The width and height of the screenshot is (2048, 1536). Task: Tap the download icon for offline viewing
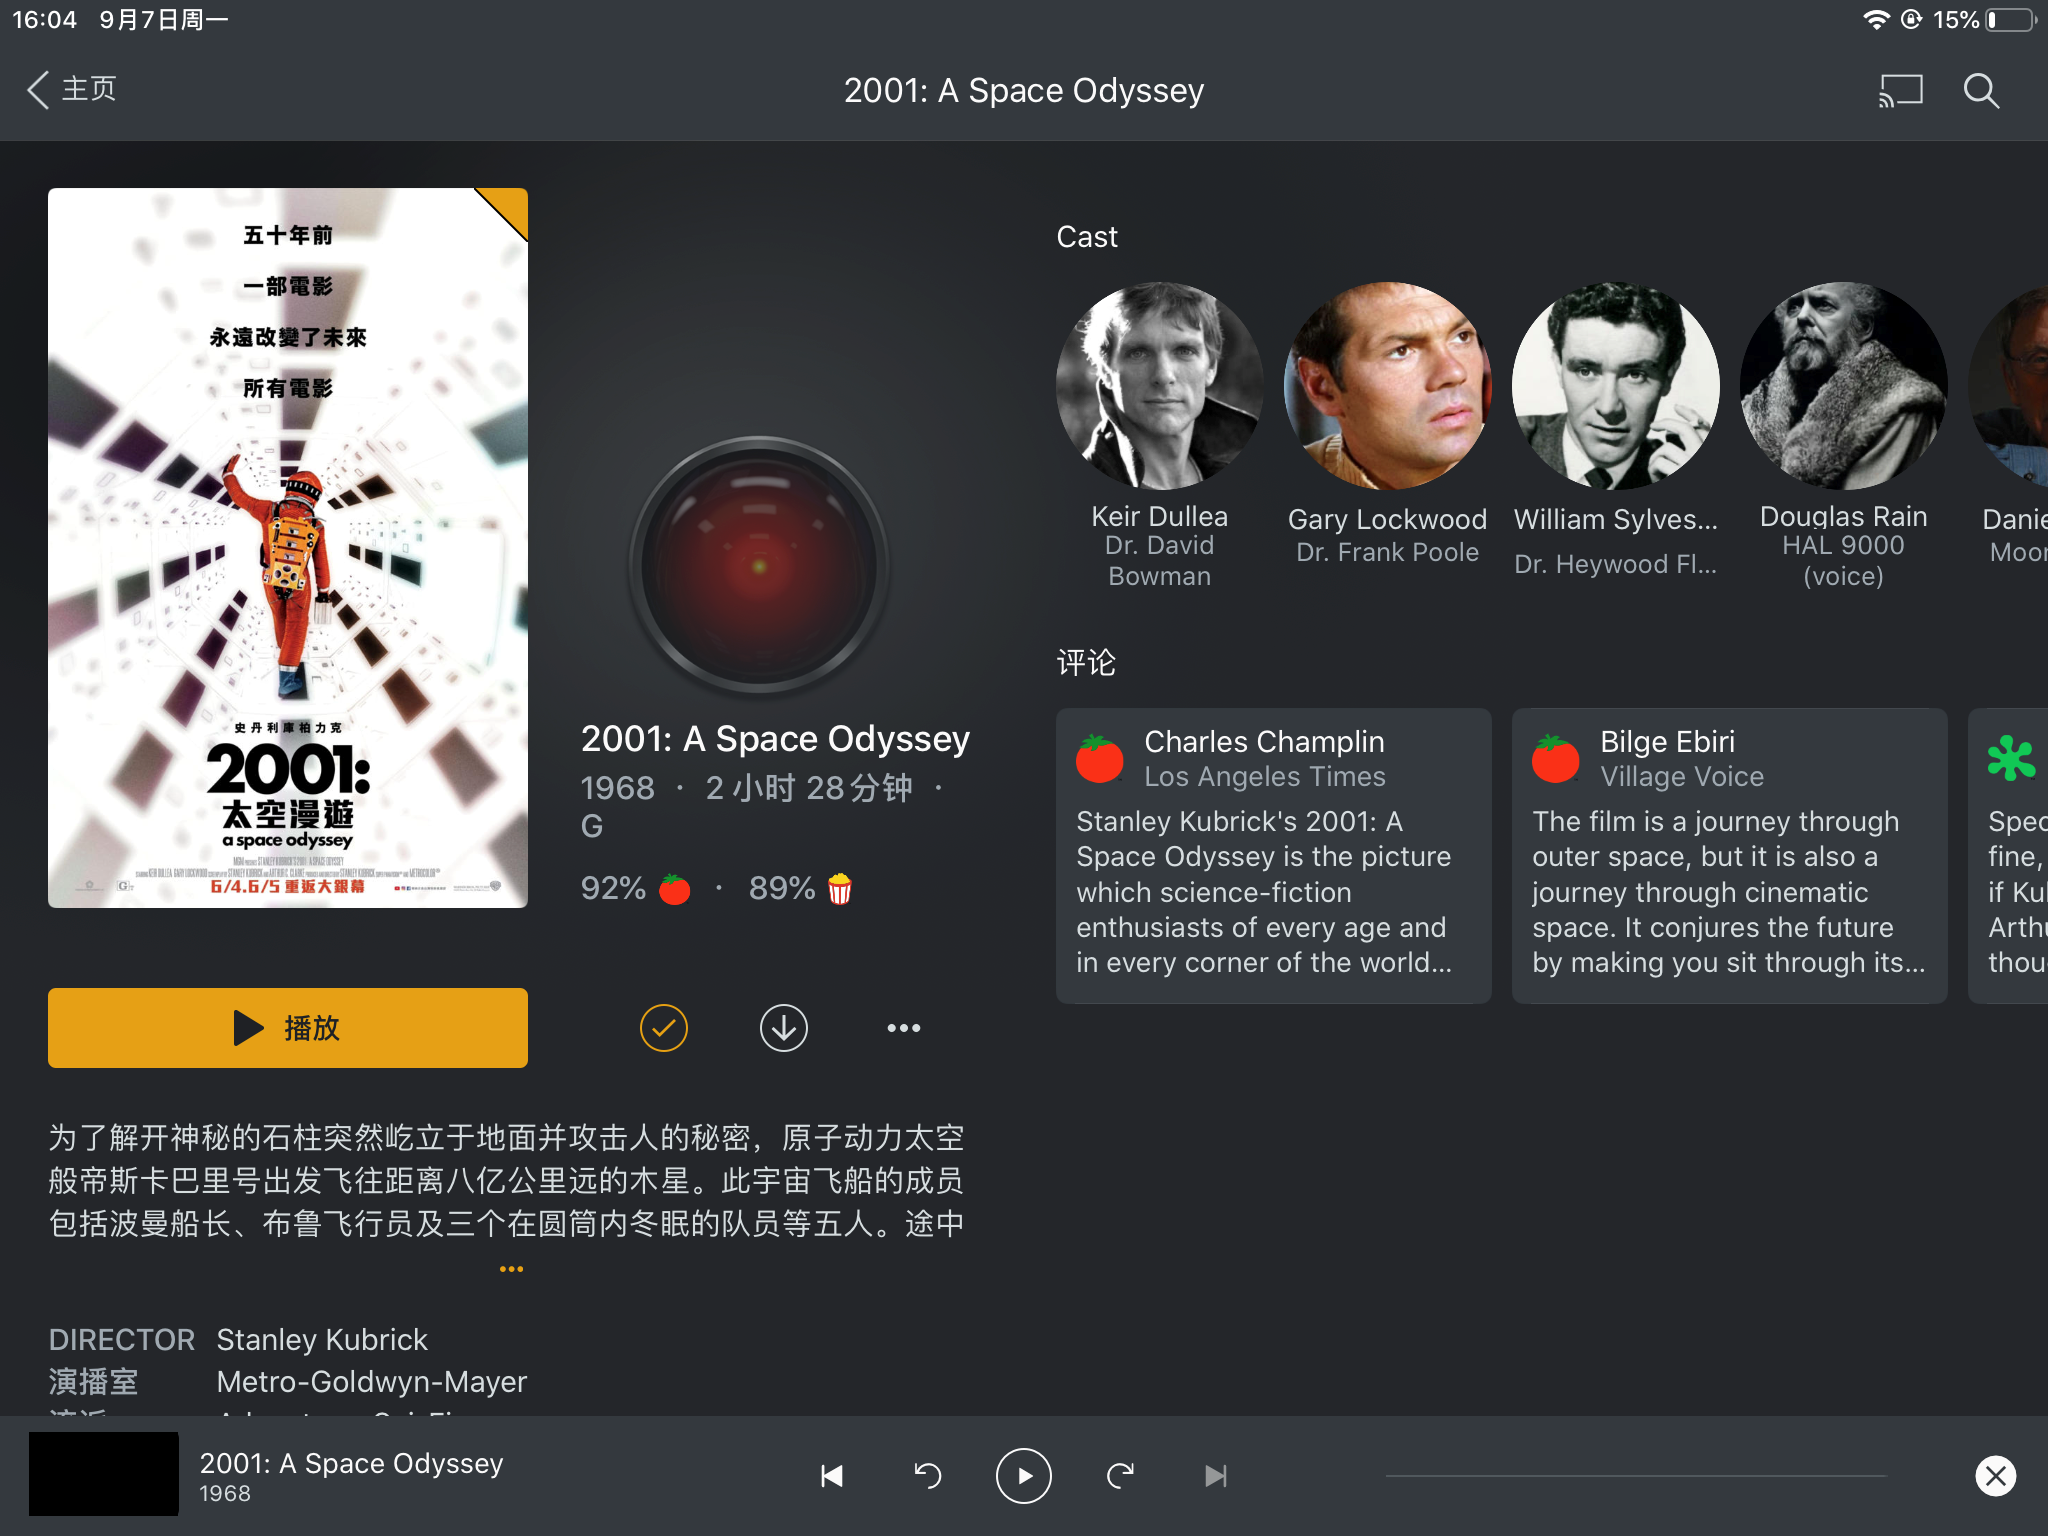tap(783, 1028)
